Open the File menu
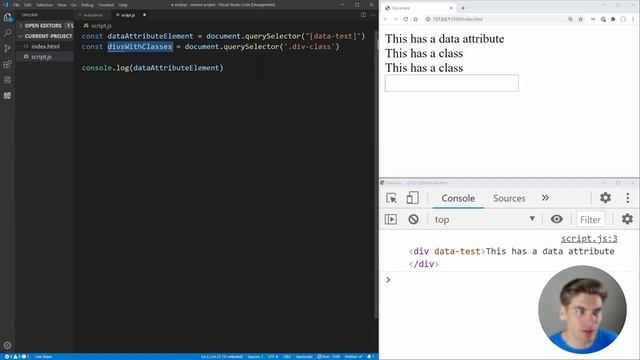Viewport: 640px width, 360px height. click(x=16, y=5)
